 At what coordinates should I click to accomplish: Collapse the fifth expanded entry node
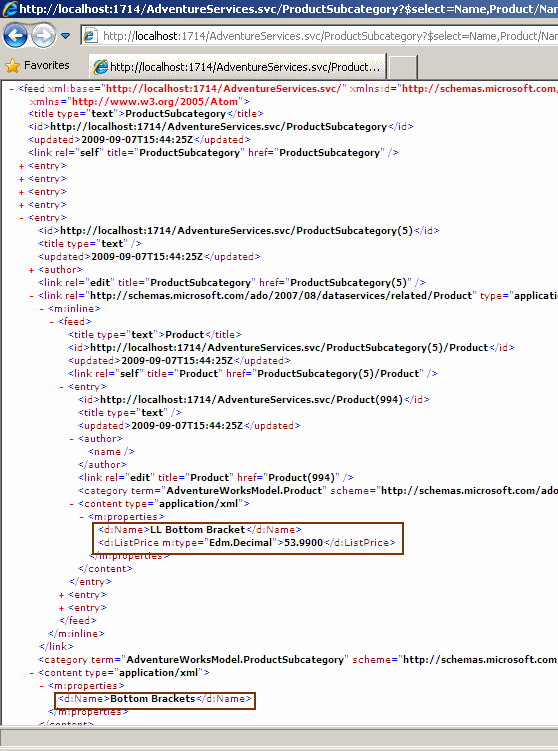tap(21, 218)
